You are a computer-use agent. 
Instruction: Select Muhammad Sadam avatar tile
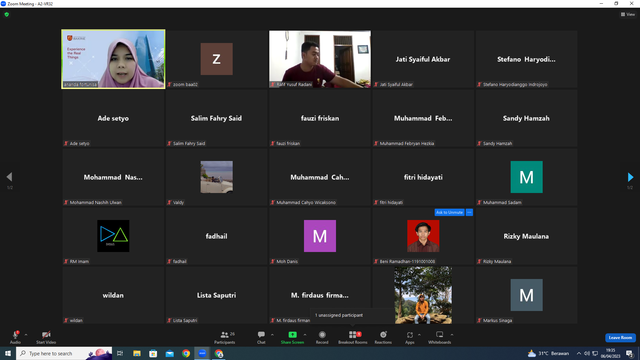click(x=527, y=177)
